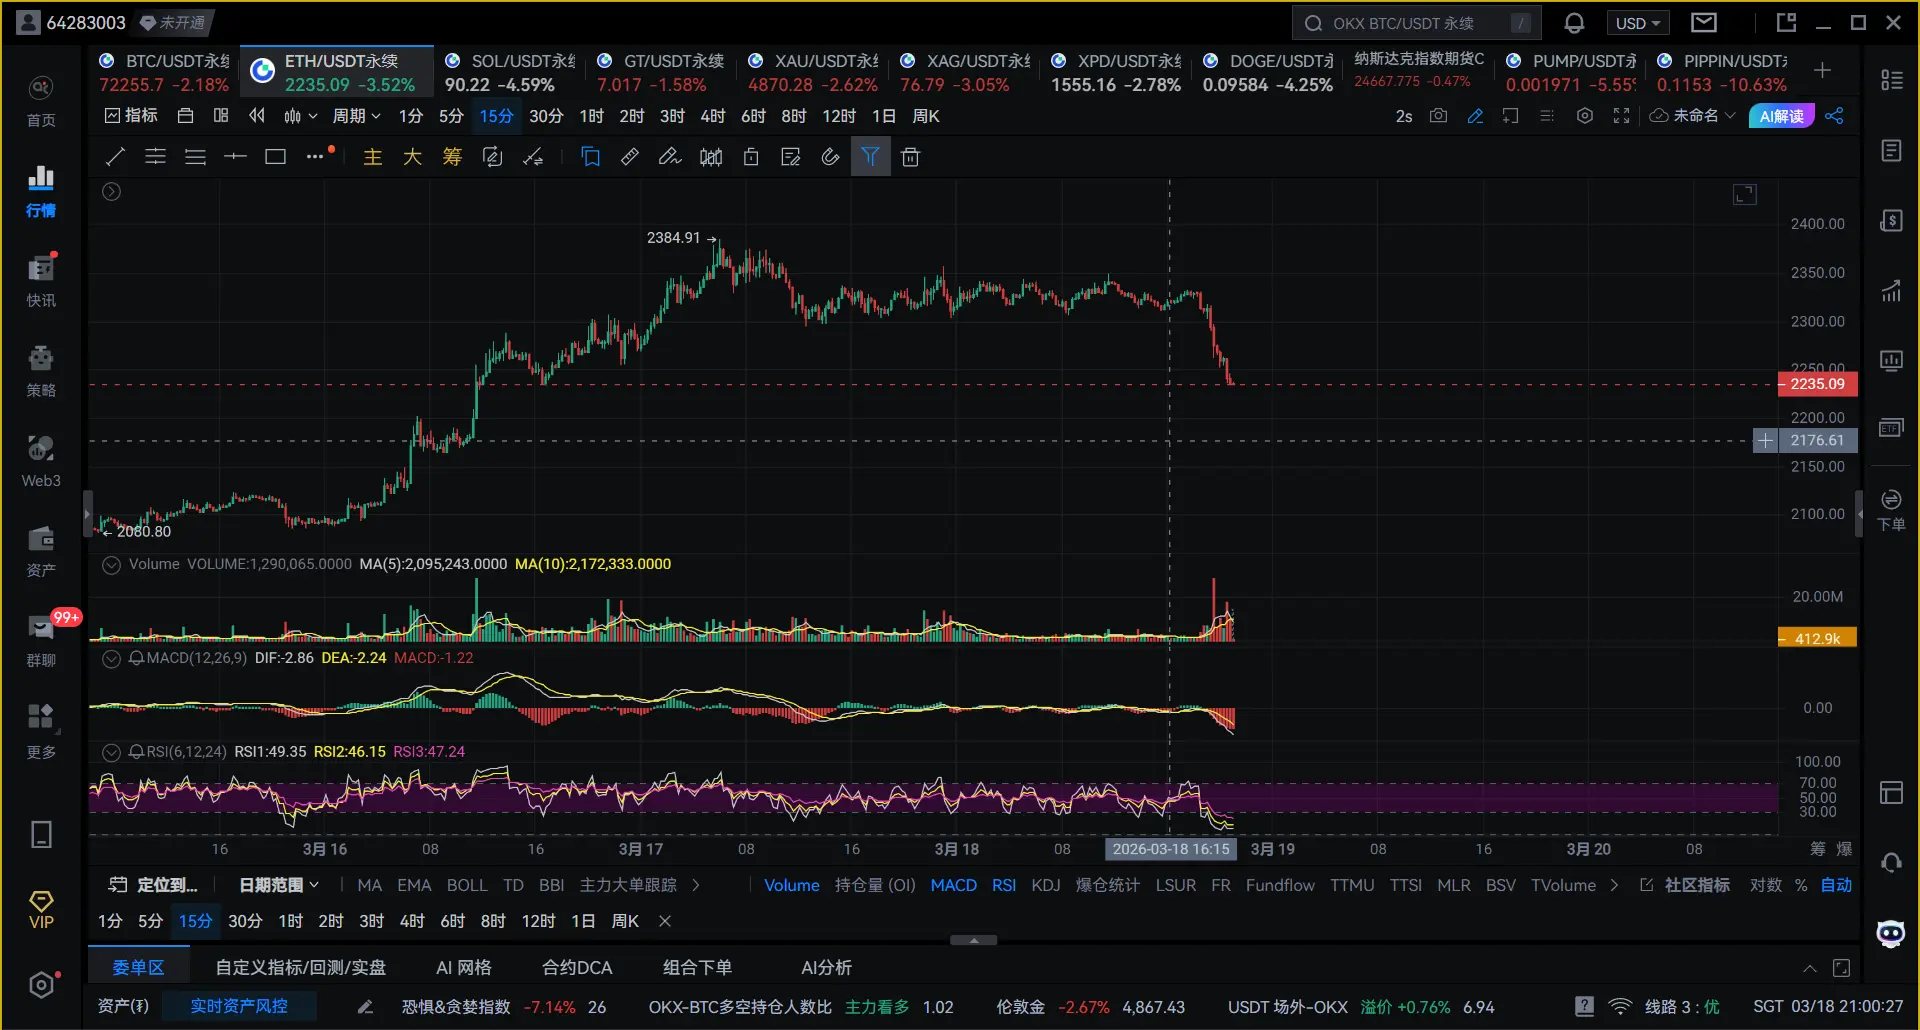Viewport: 1920px width, 1030px height.
Task: Click the 2176.61 price axis marker
Action: [x=1817, y=440]
